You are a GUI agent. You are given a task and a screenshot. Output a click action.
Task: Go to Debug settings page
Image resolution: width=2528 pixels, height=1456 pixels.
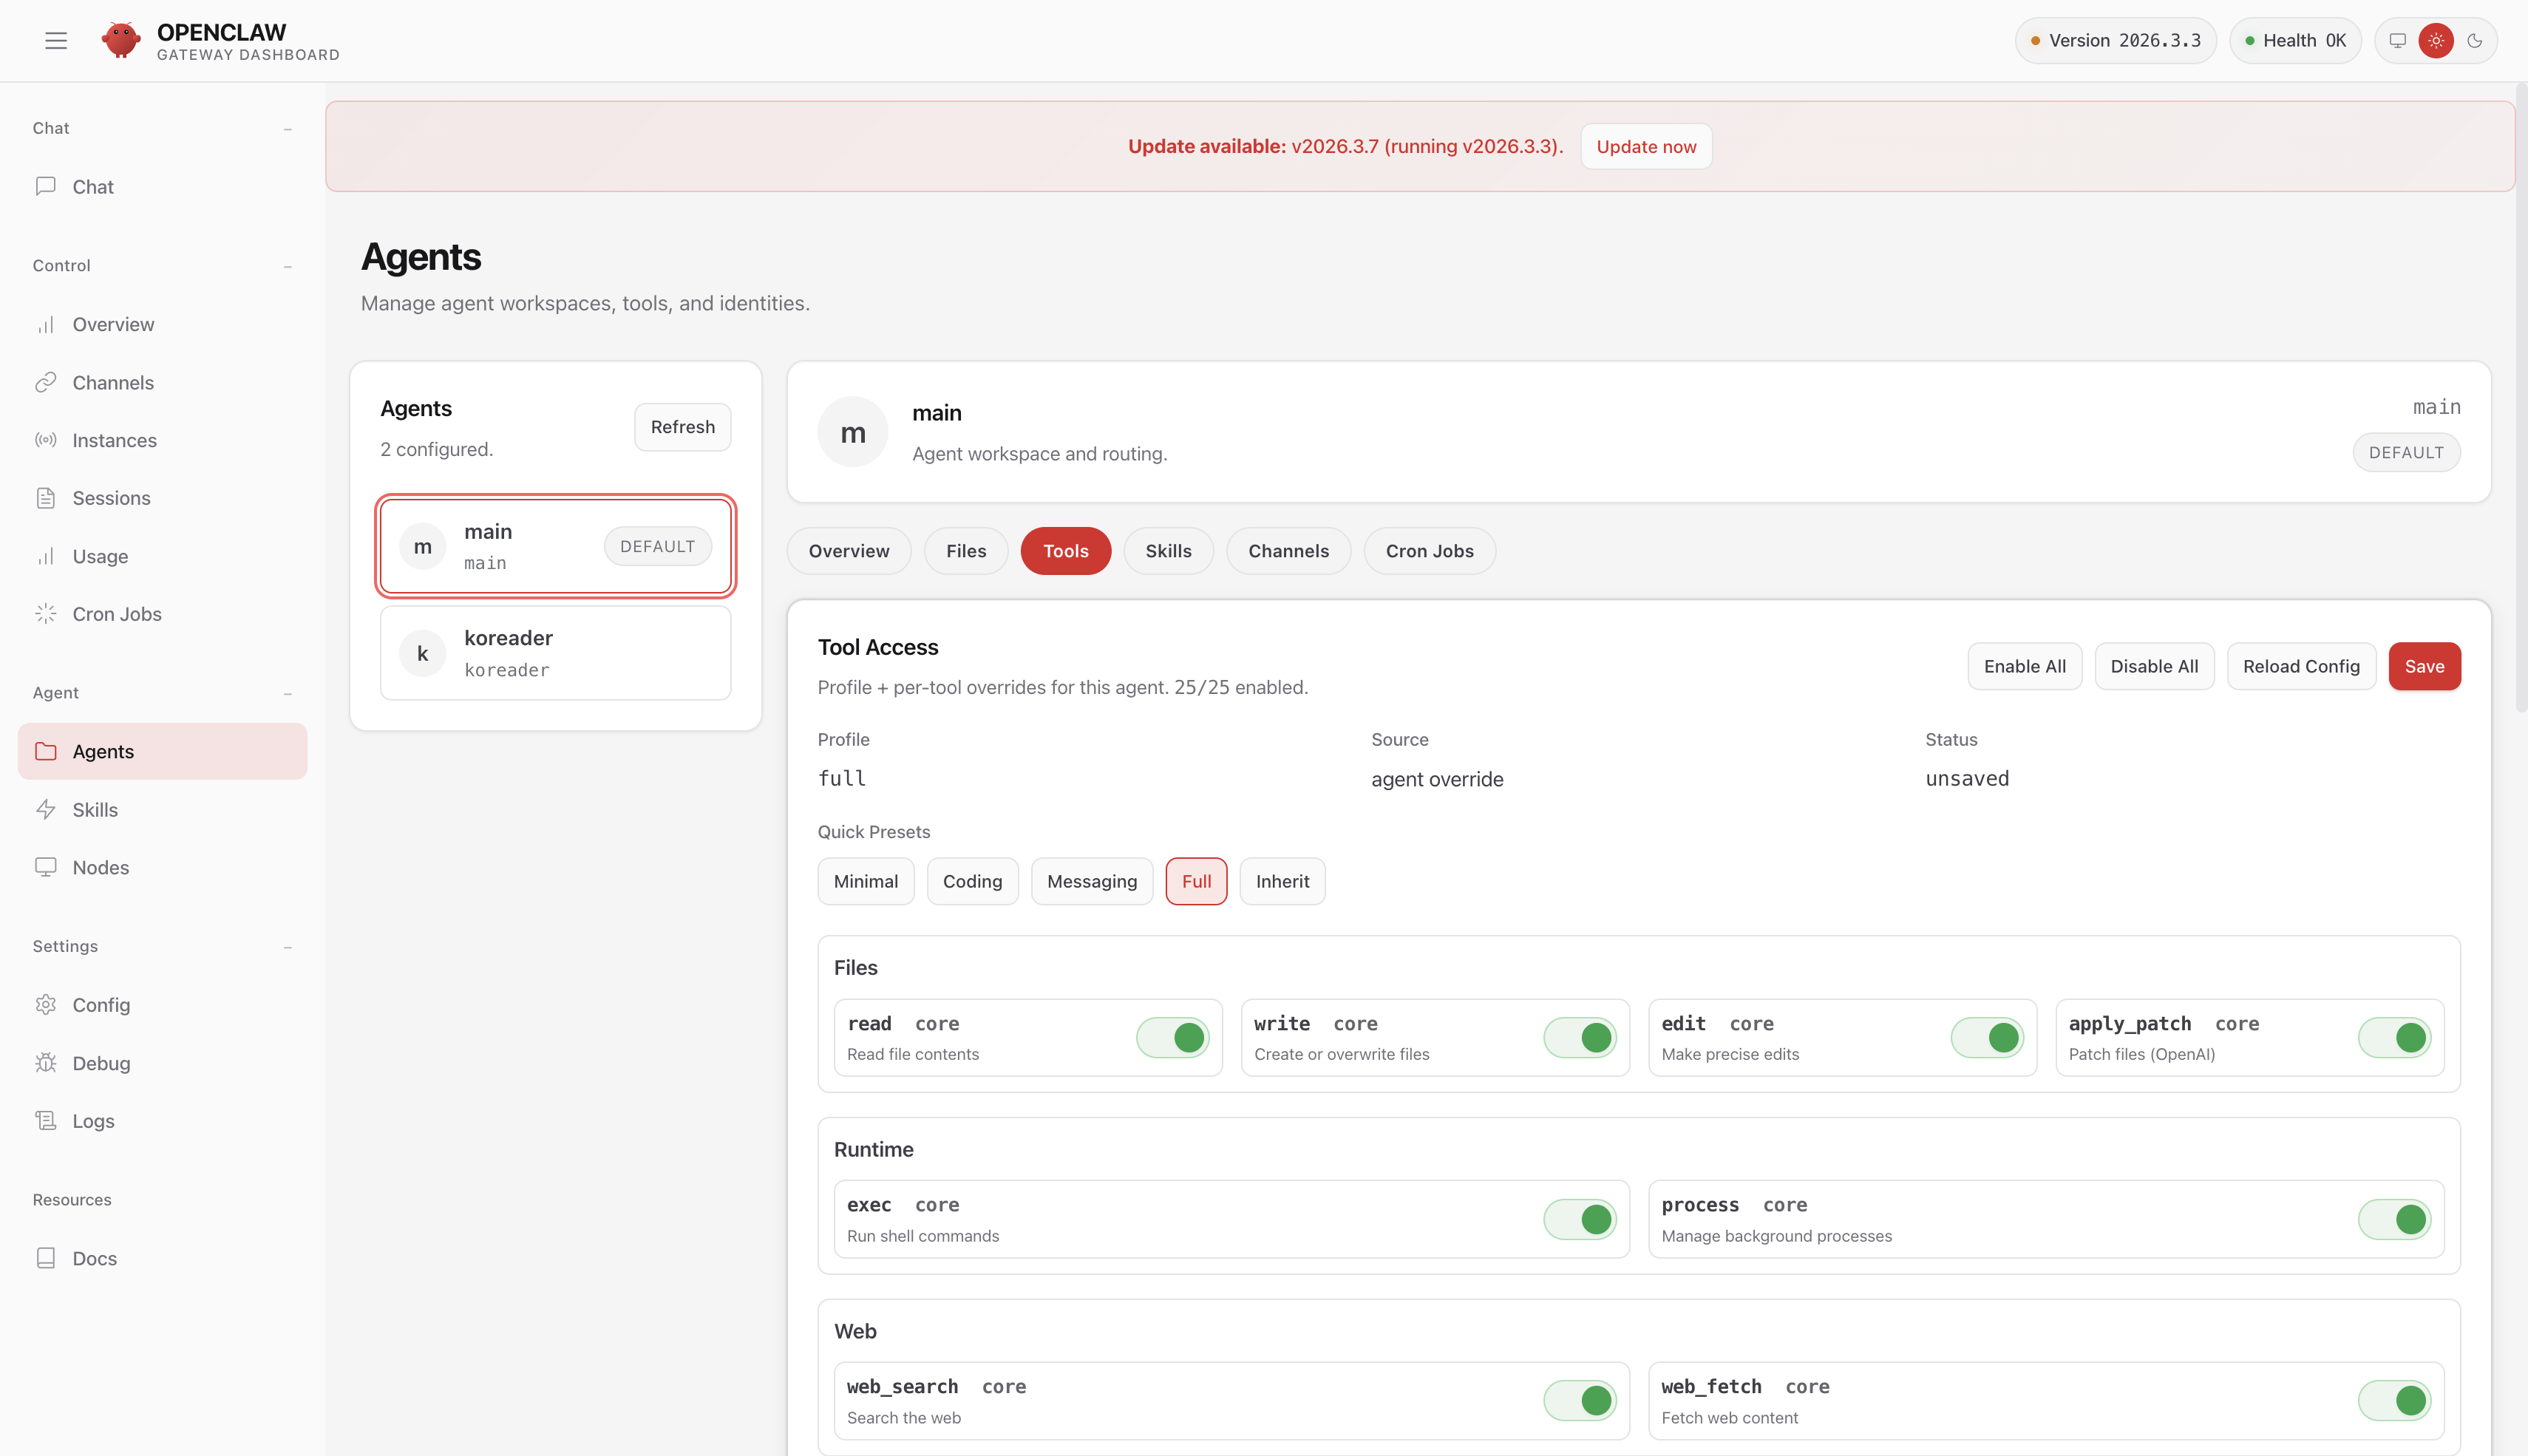click(101, 1063)
